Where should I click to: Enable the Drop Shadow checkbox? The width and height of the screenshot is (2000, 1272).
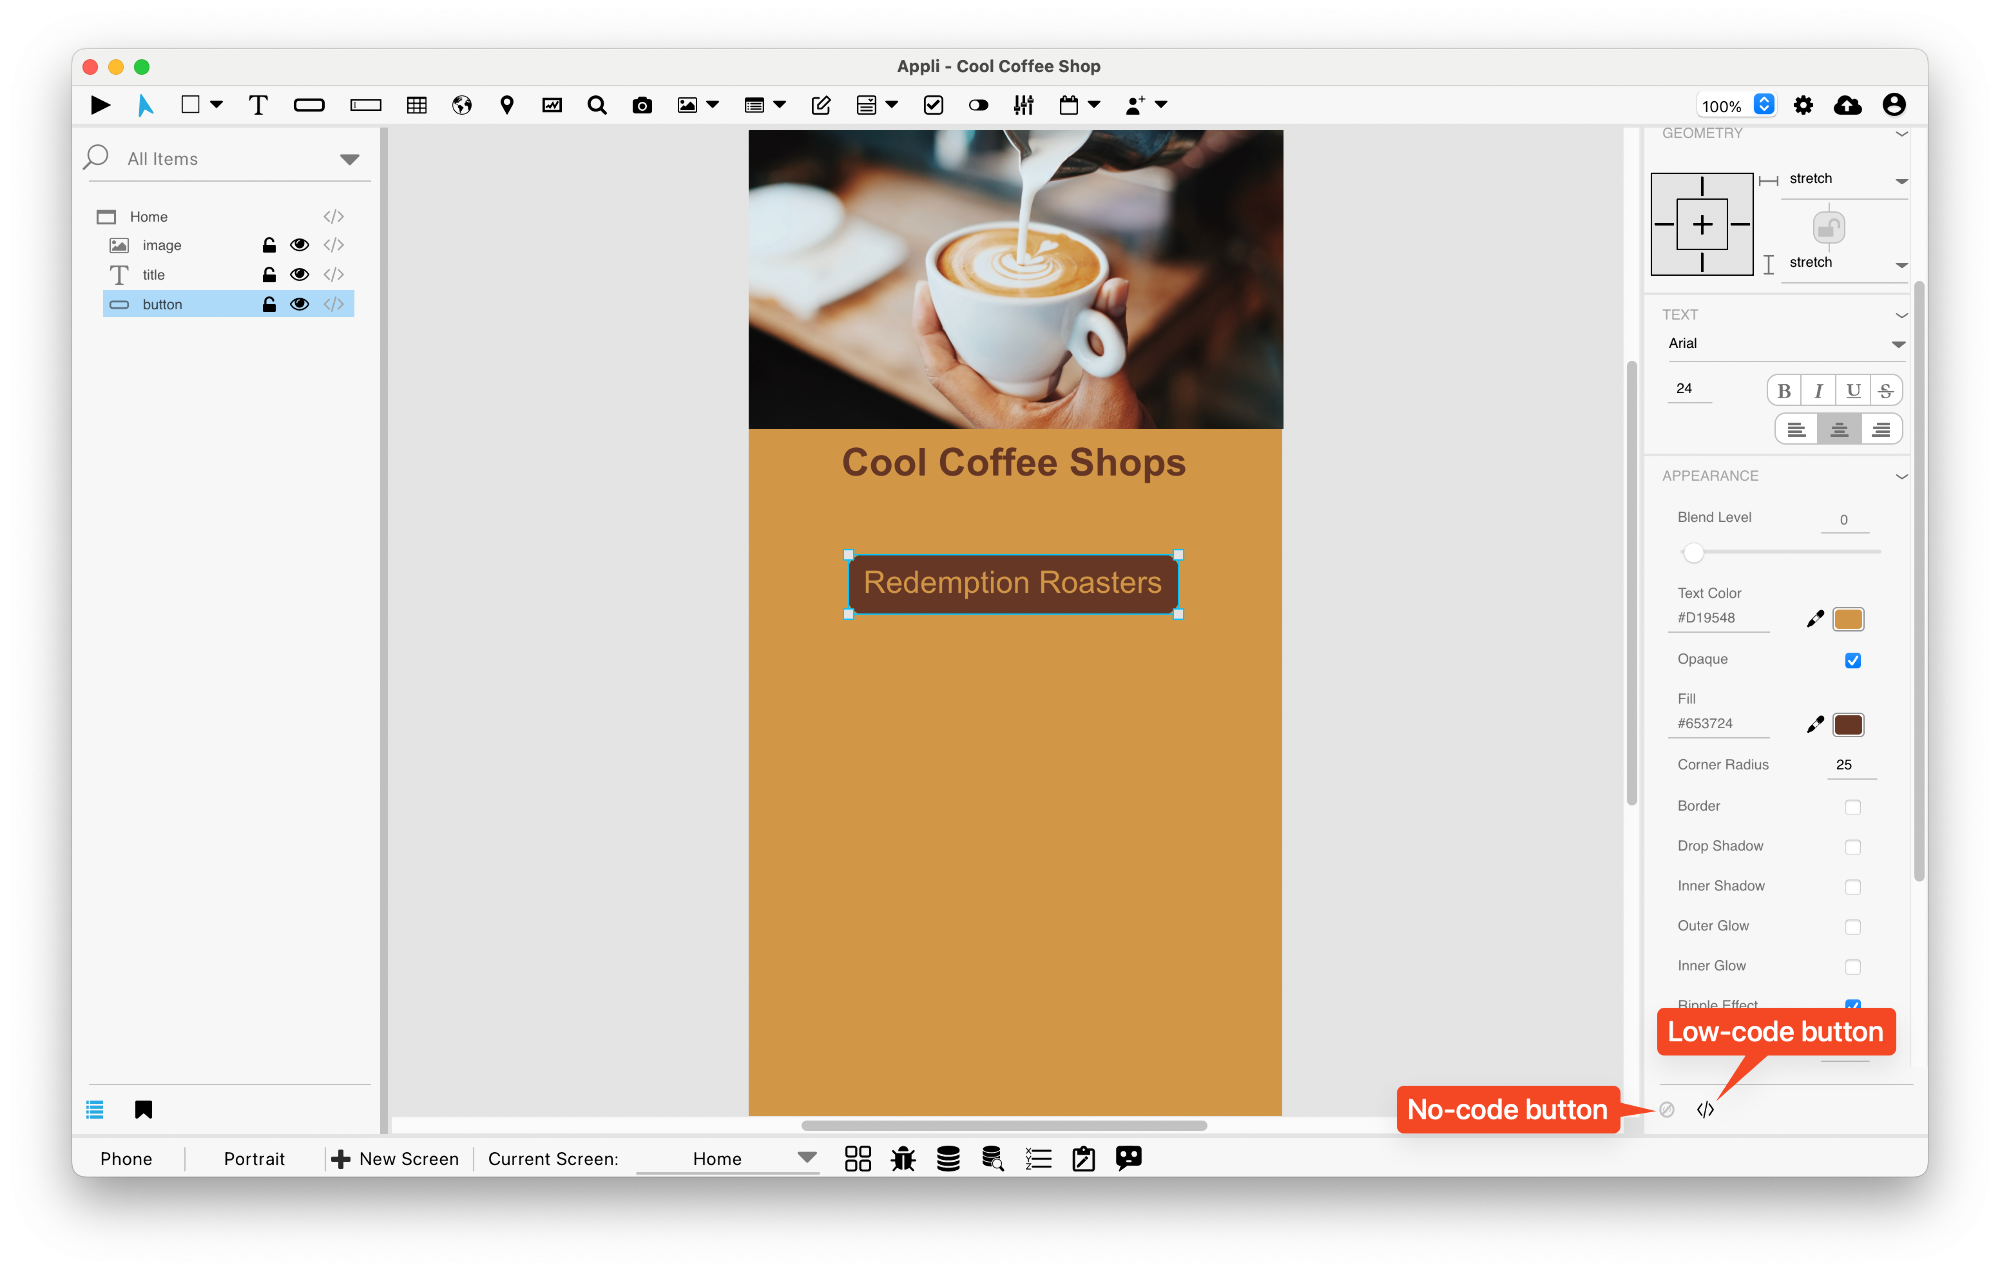1853,847
